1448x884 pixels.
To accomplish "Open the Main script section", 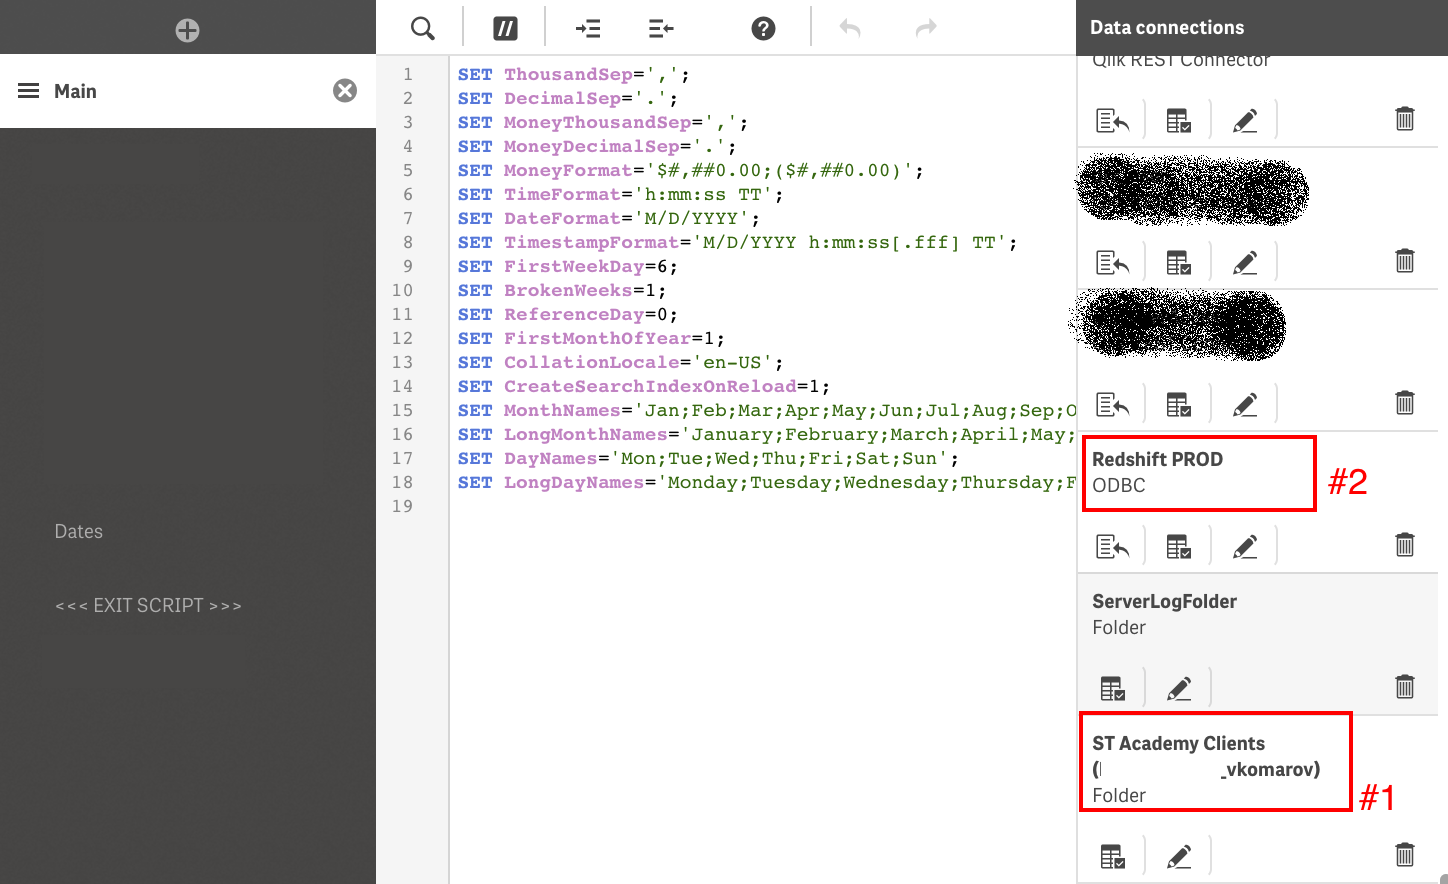I will pos(188,91).
